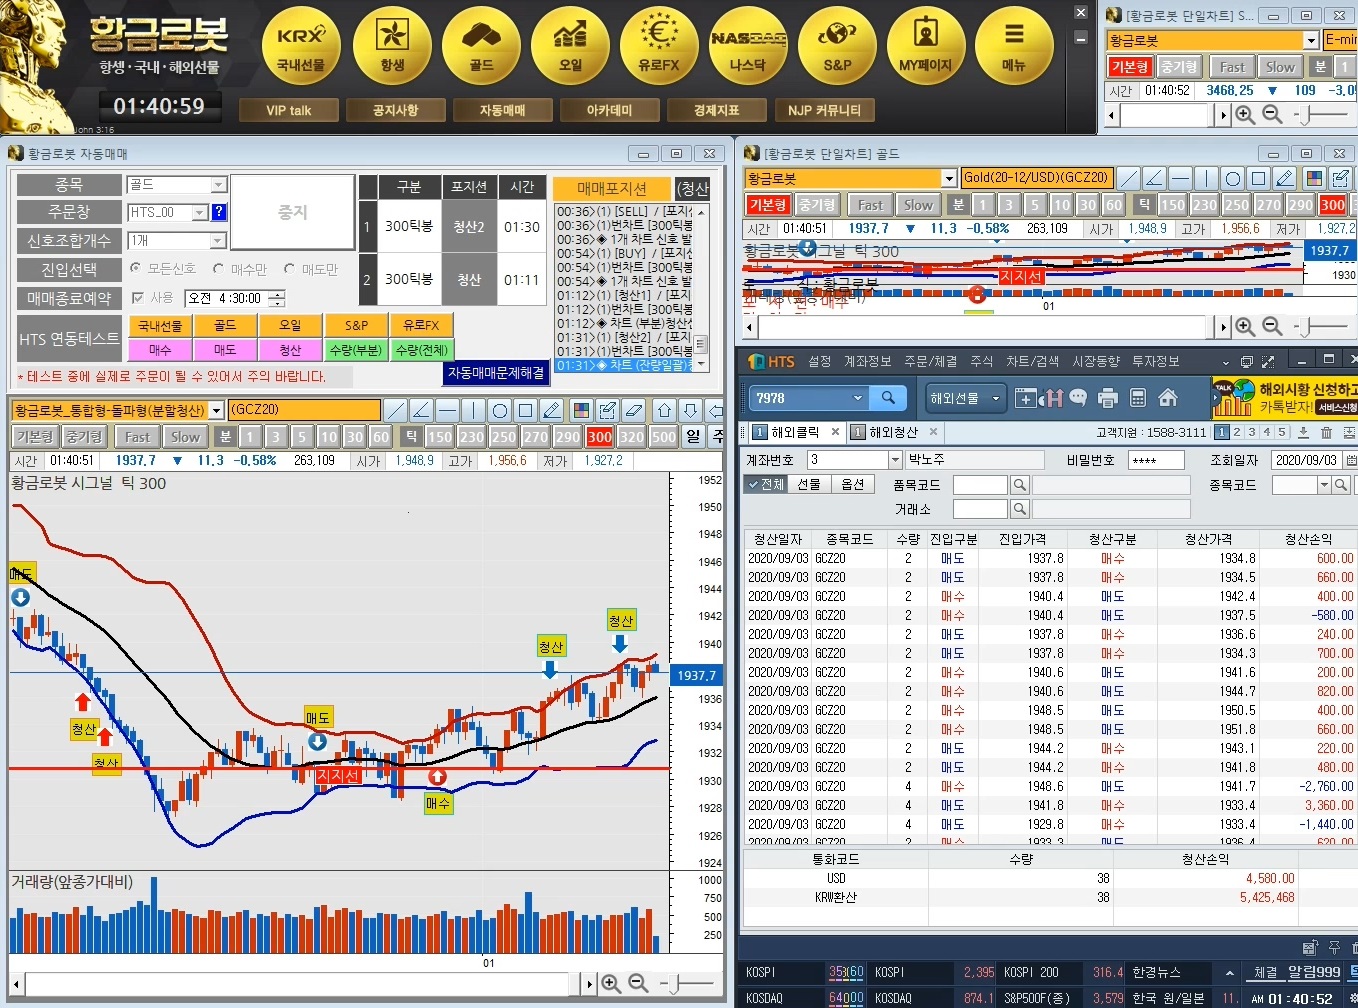Open the 계좌정보 menu
1358x1008 pixels.
tap(867, 361)
